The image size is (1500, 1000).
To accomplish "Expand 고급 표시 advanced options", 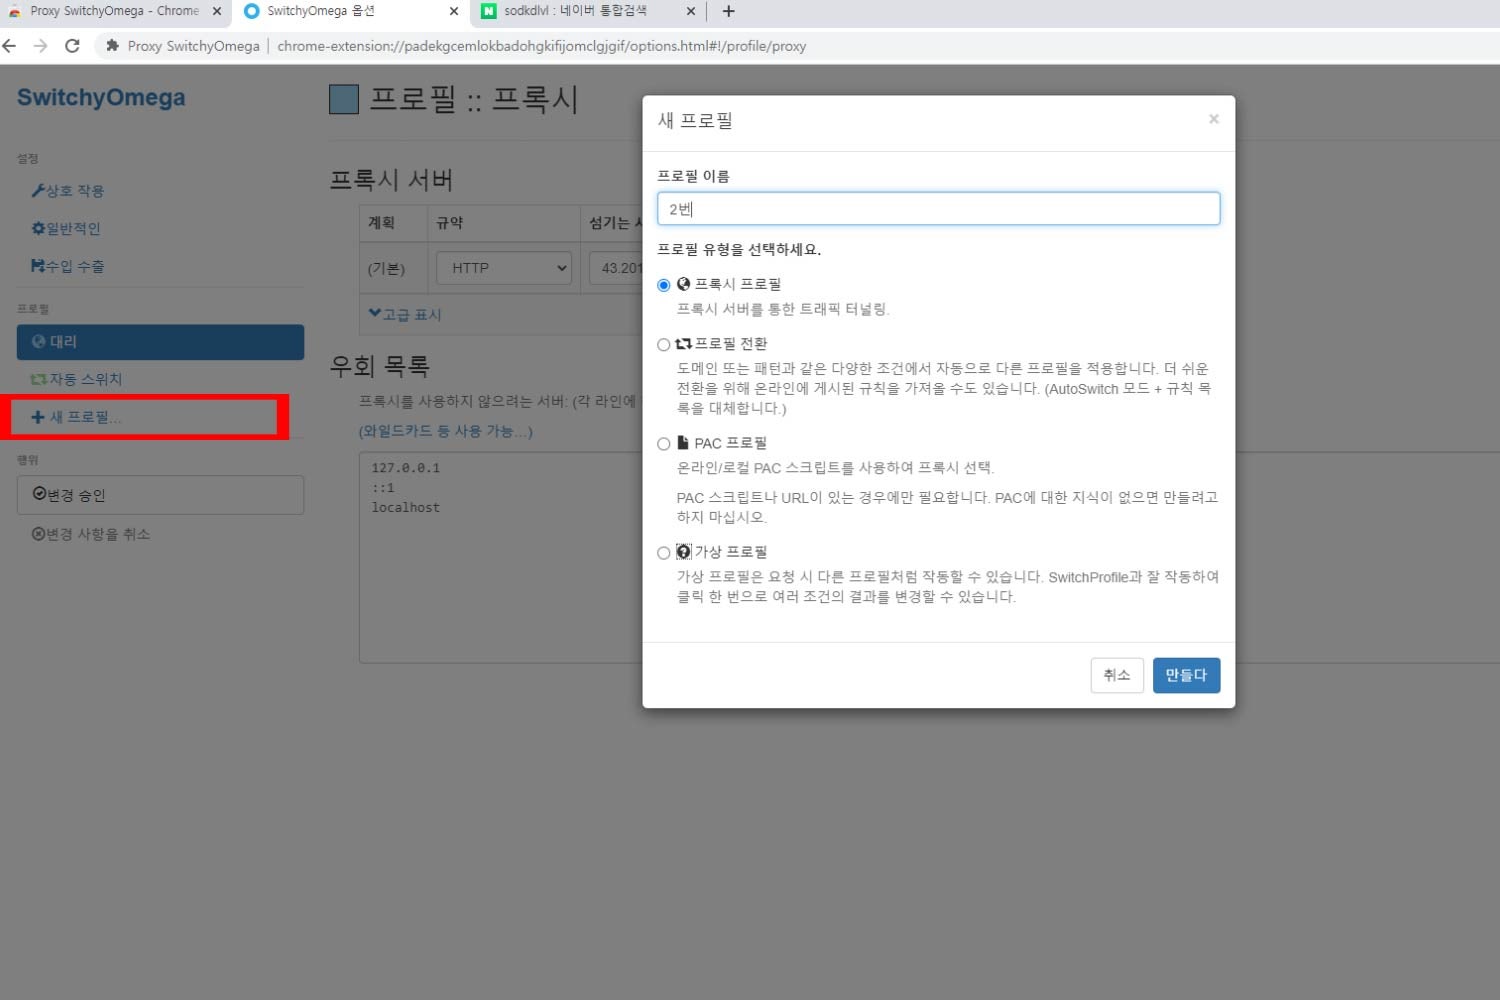I will coord(405,315).
